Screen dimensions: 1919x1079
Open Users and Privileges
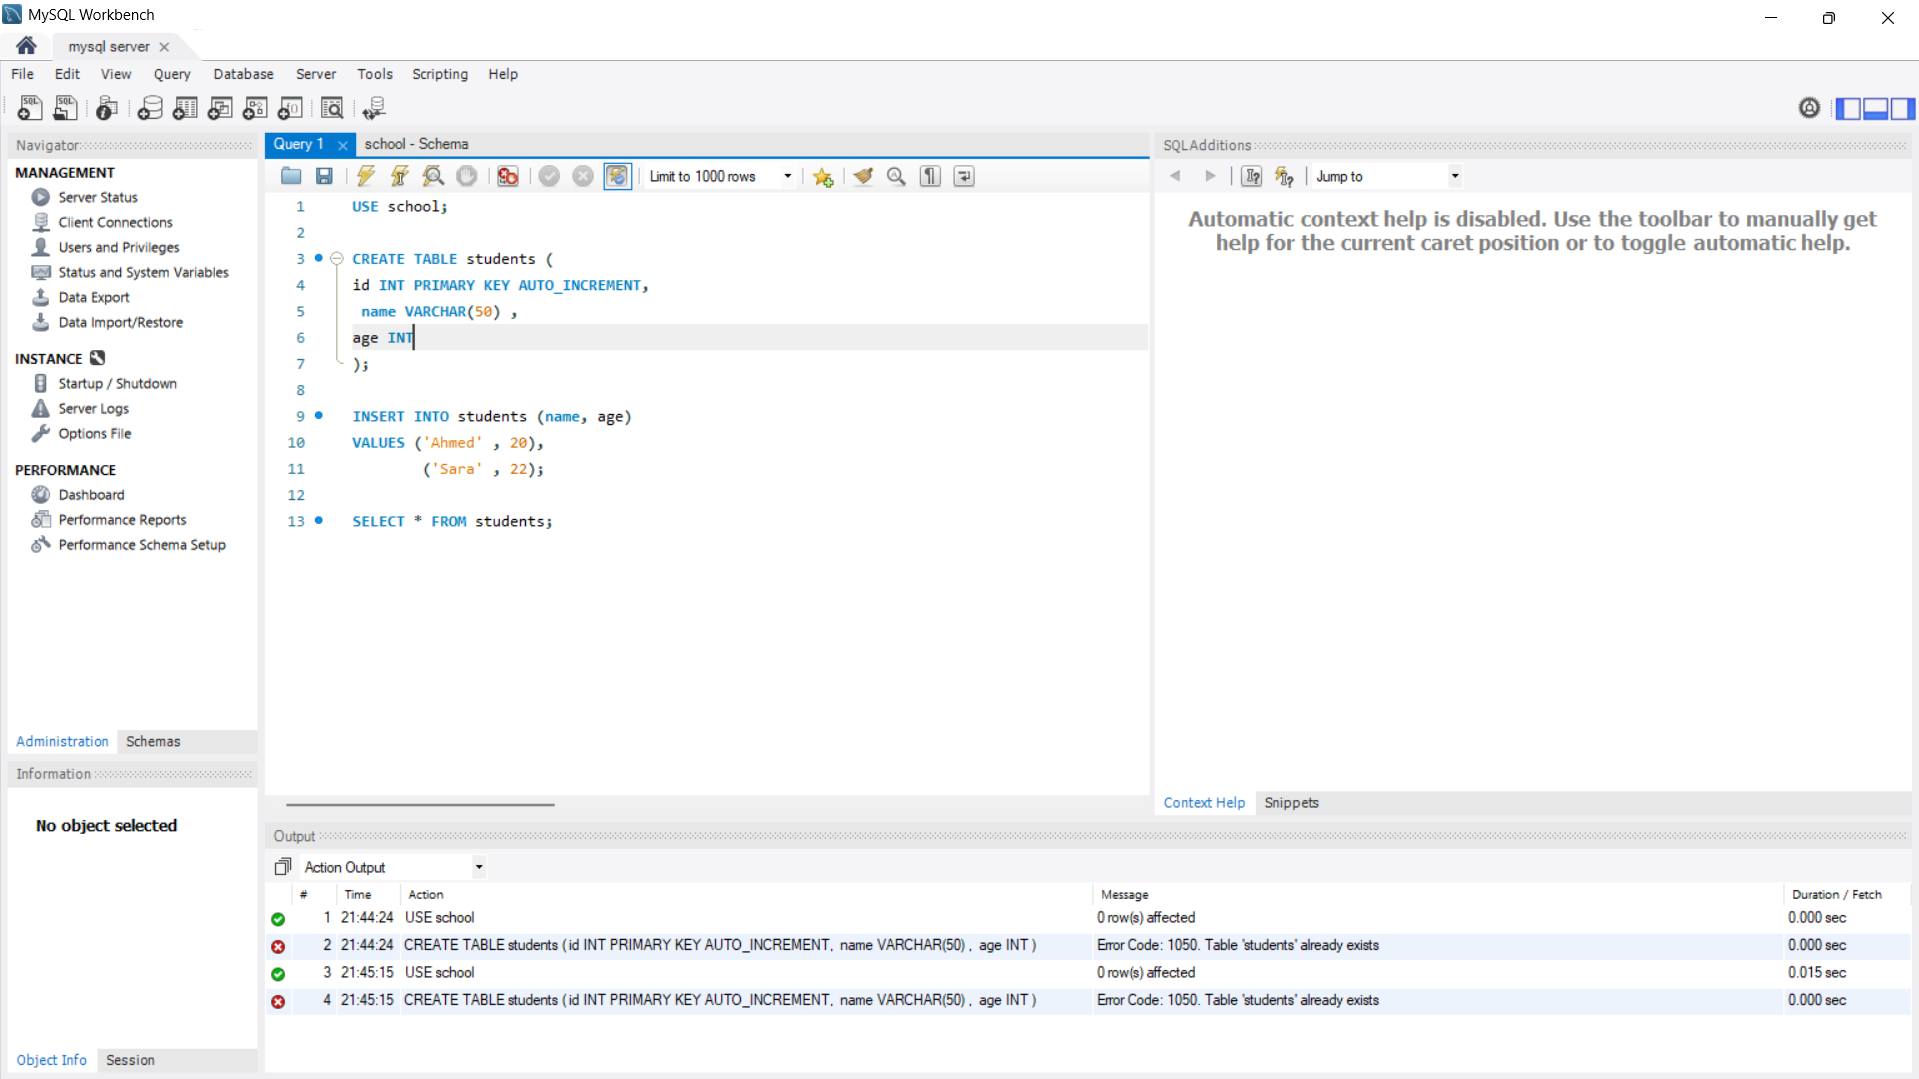click(119, 247)
